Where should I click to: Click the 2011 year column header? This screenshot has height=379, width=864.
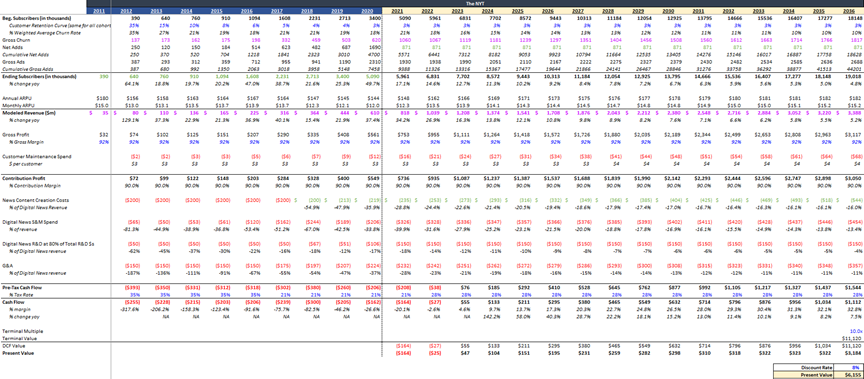click(x=99, y=10)
